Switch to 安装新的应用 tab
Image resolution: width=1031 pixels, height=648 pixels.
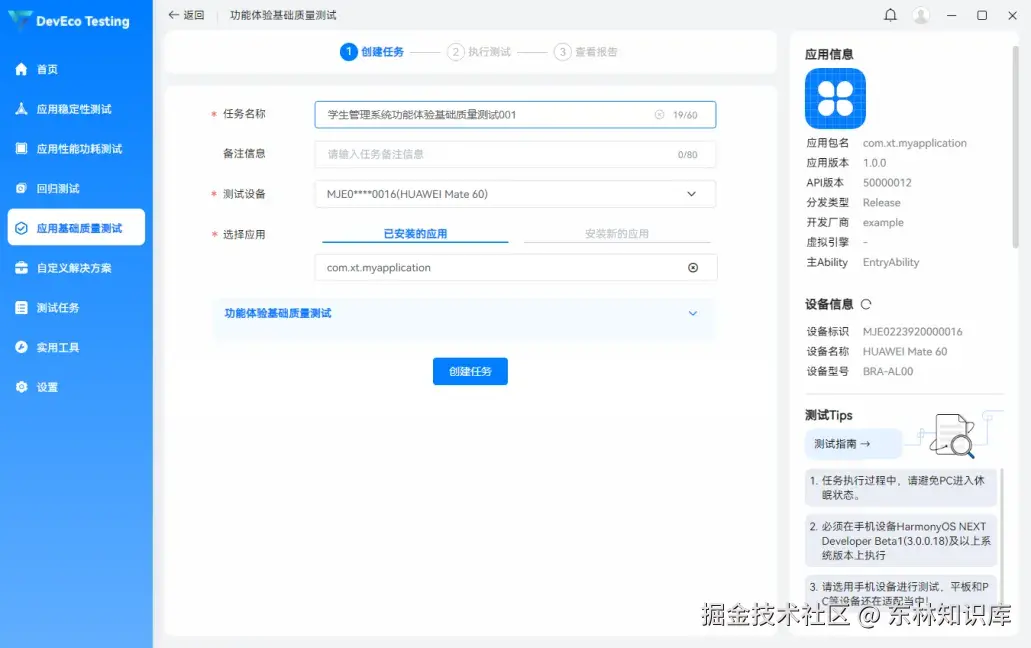617,233
